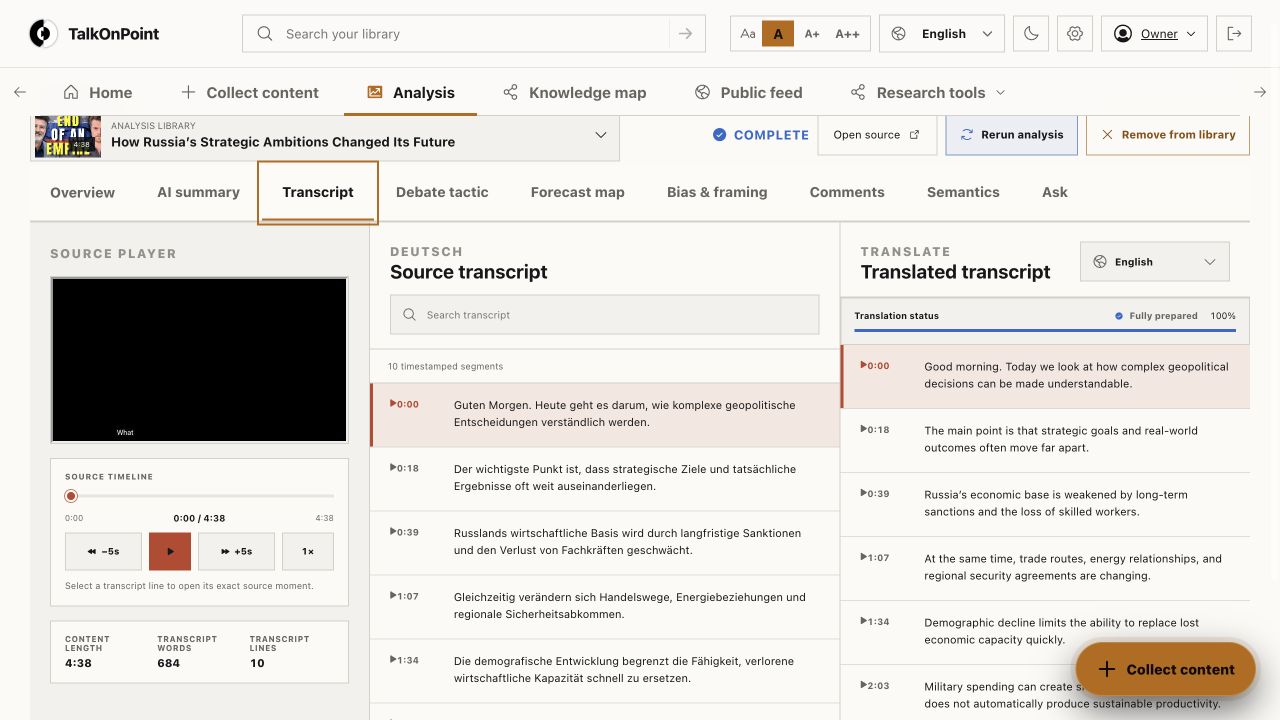Play translated segment at 0:39 flag icon

[x=865, y=493]
